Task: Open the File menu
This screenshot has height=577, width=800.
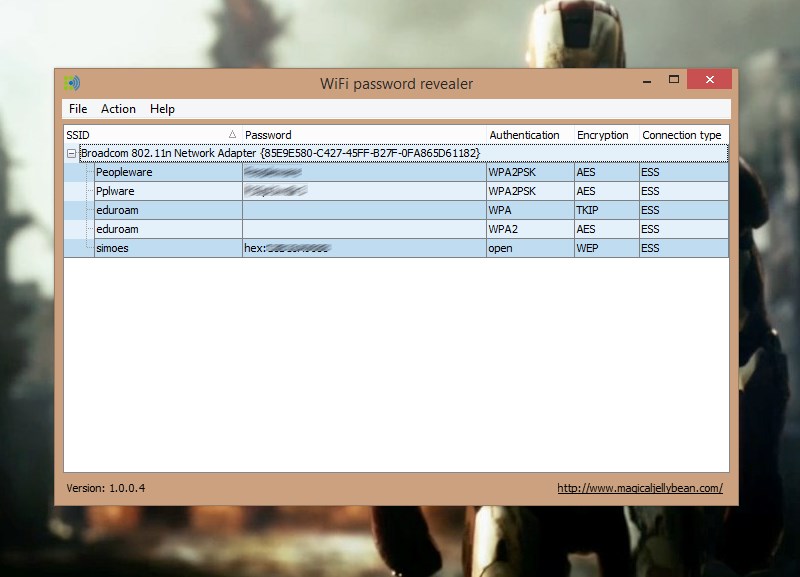Action: click(x=78, y=109)
